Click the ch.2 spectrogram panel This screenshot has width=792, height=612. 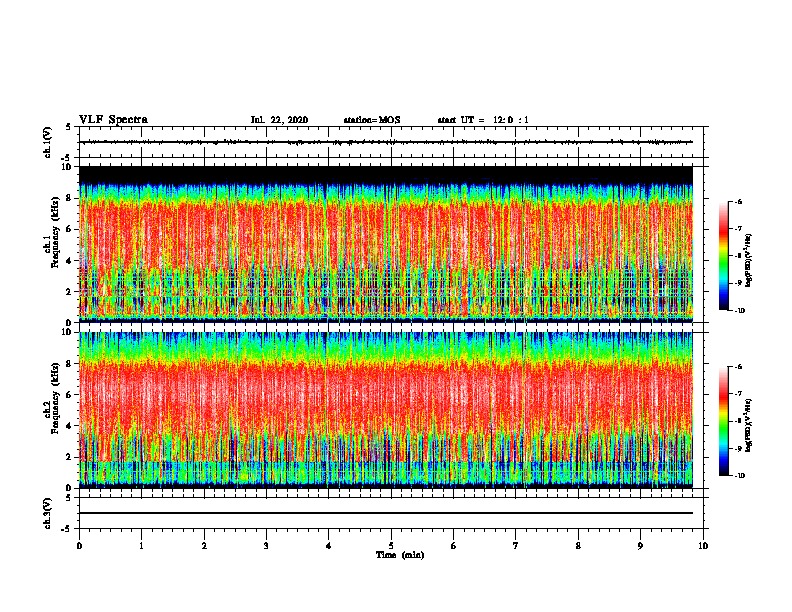[386, 410]
